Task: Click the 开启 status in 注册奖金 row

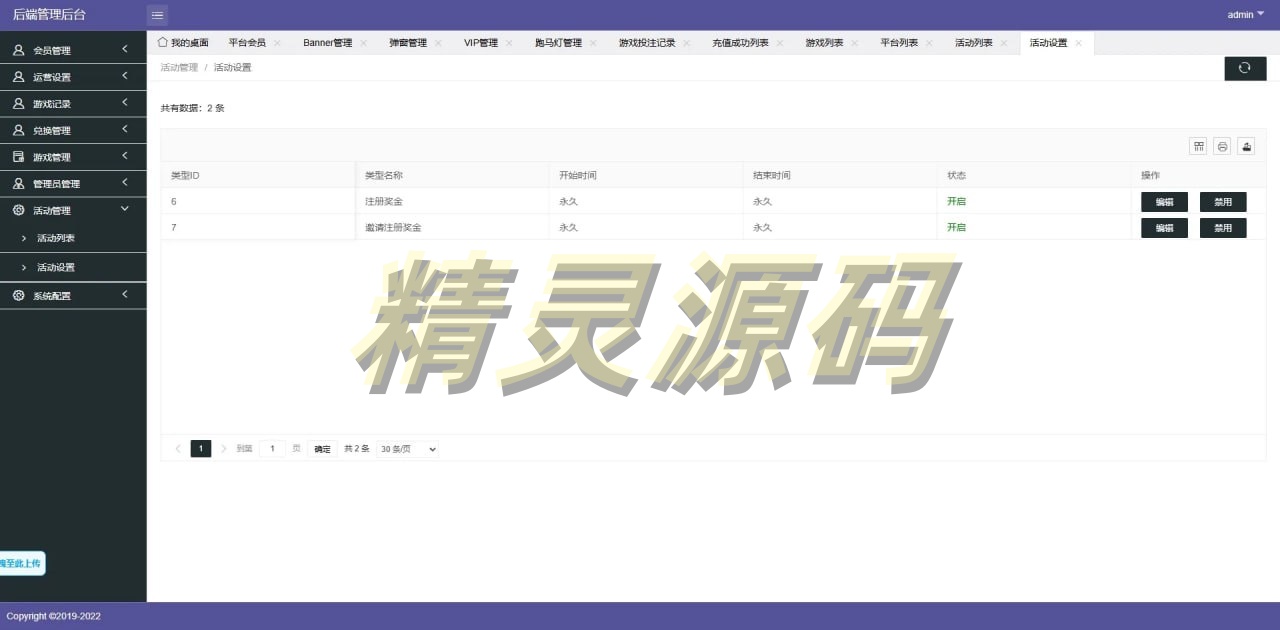Action: [x=957, y=202]
